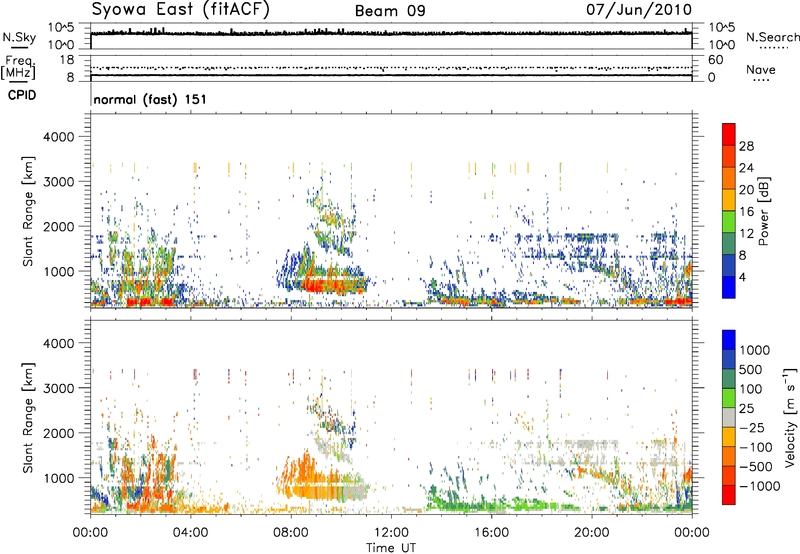This screenshot has height=554, width=800.
Task: Click the light green 12–16 dB Power segment
Action: 729,222
